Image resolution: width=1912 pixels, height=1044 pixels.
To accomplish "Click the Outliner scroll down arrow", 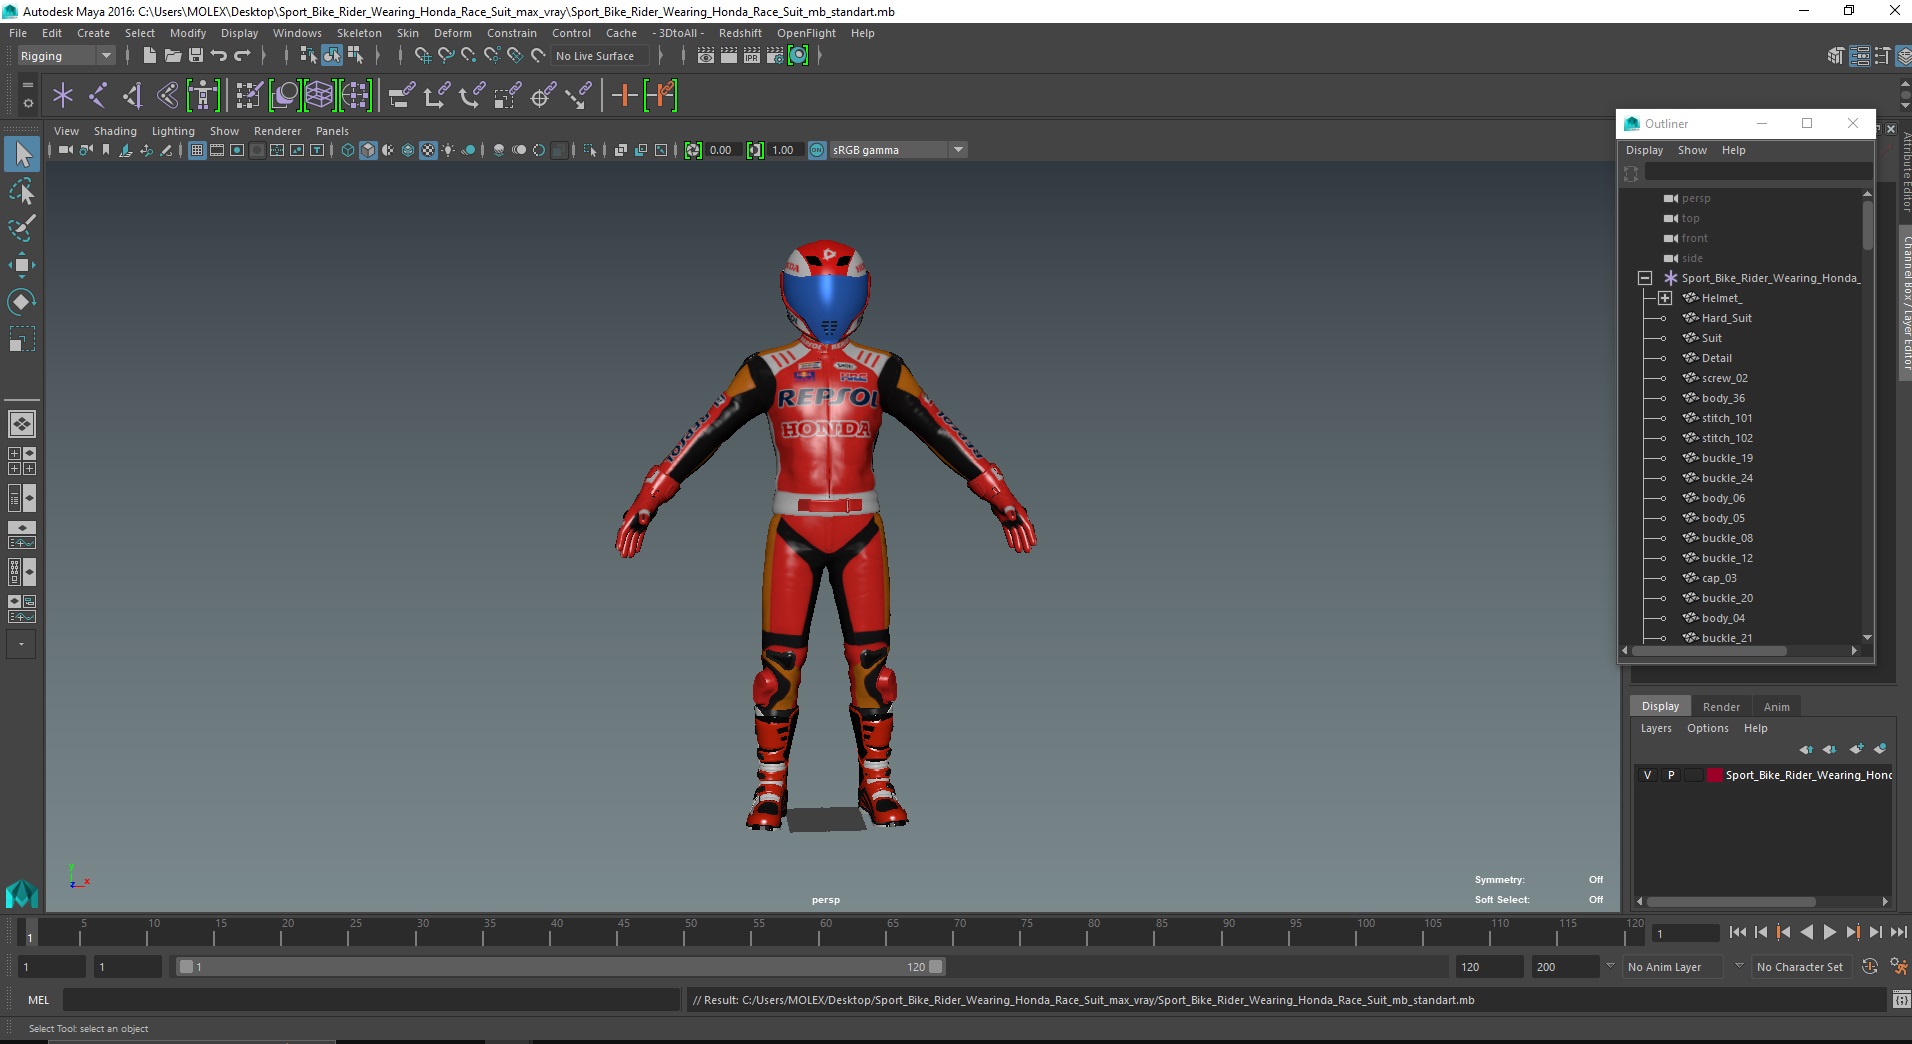I will (x=1867, y=637).
